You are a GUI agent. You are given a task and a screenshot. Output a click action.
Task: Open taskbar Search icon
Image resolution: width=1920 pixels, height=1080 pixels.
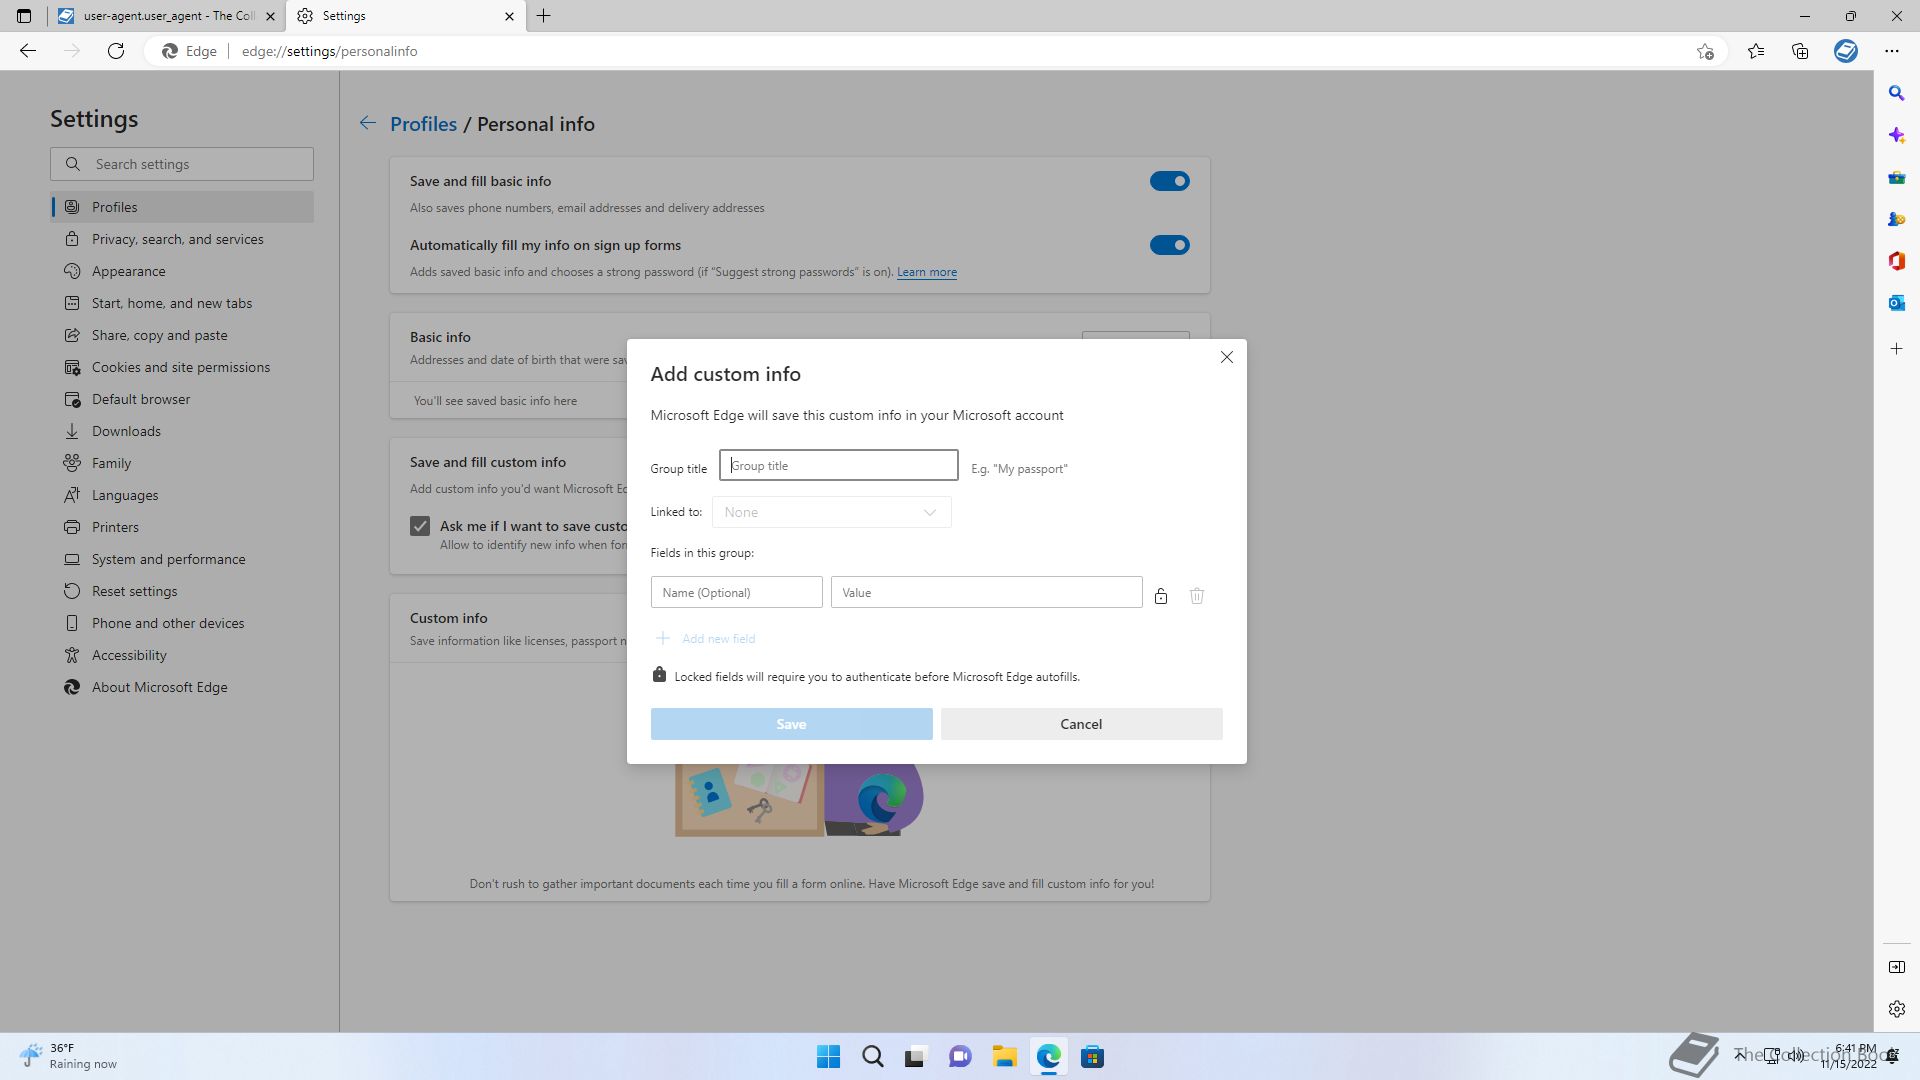point(872,1057)
